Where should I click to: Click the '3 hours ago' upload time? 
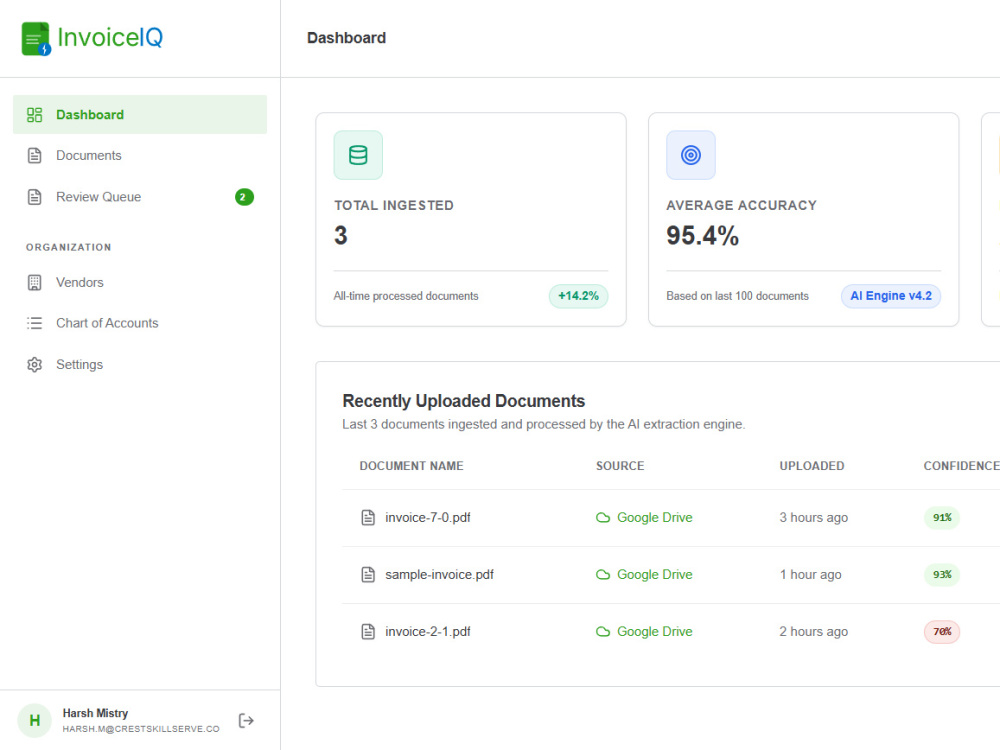click(813, 518)
